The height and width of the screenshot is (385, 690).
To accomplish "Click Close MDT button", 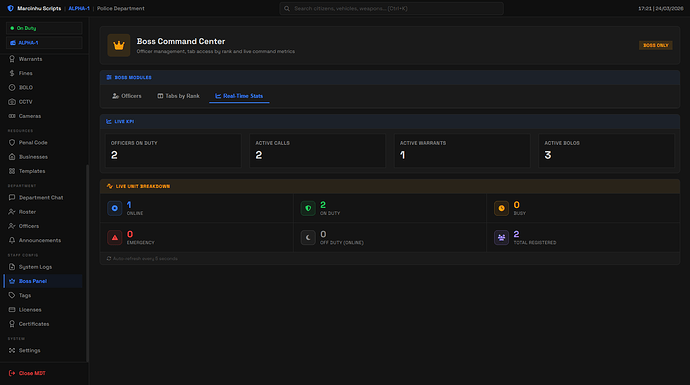I will click(27, 373).
